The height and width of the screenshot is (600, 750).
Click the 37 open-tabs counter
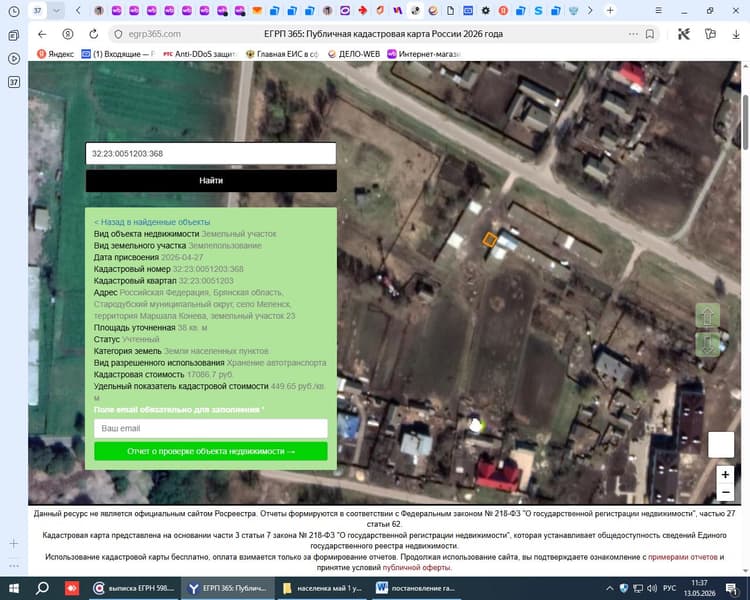pyautogui.click(x=37, y=11)
